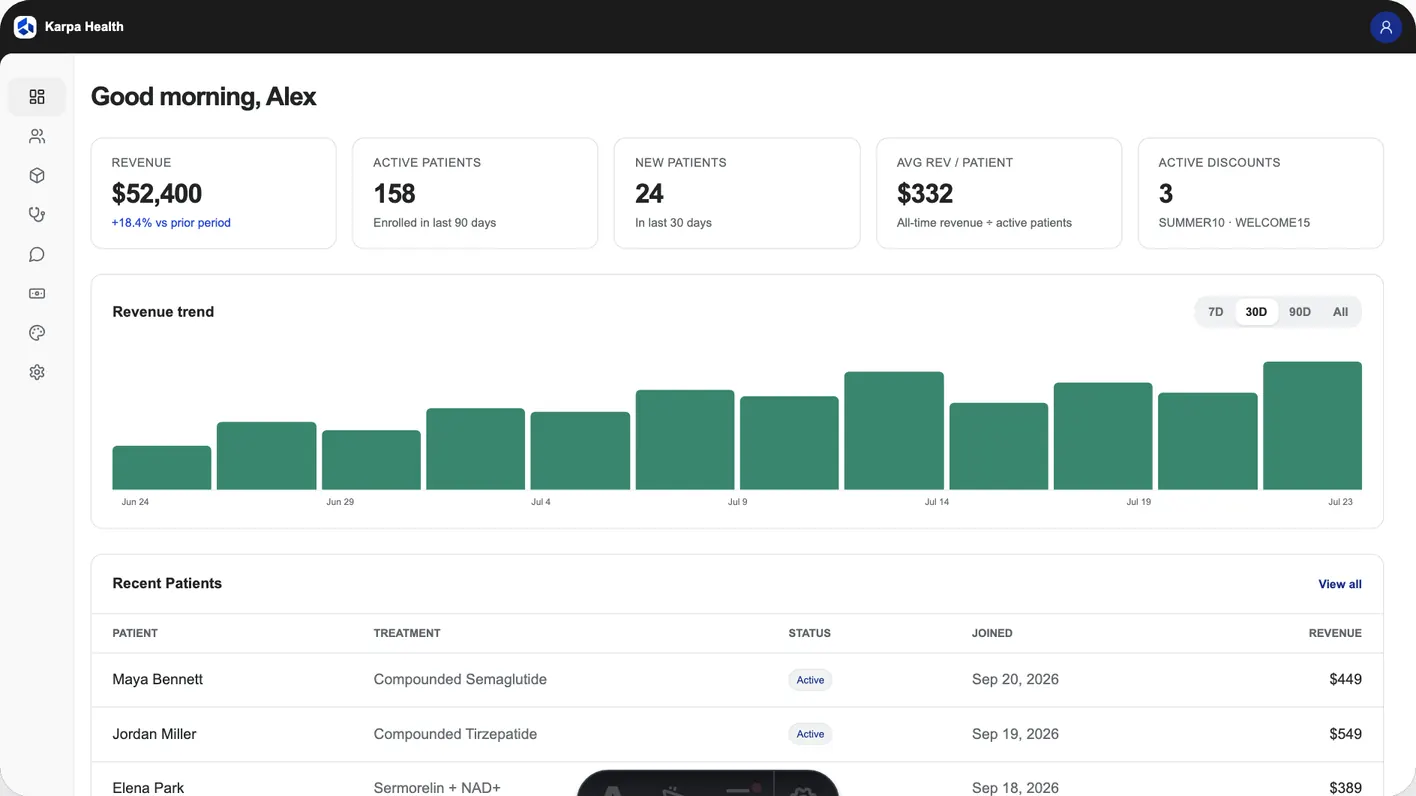The width and height of the screenshot is (1416, 796).
Task: Click Maya Bennett's Active status badge
Action: 810,680
